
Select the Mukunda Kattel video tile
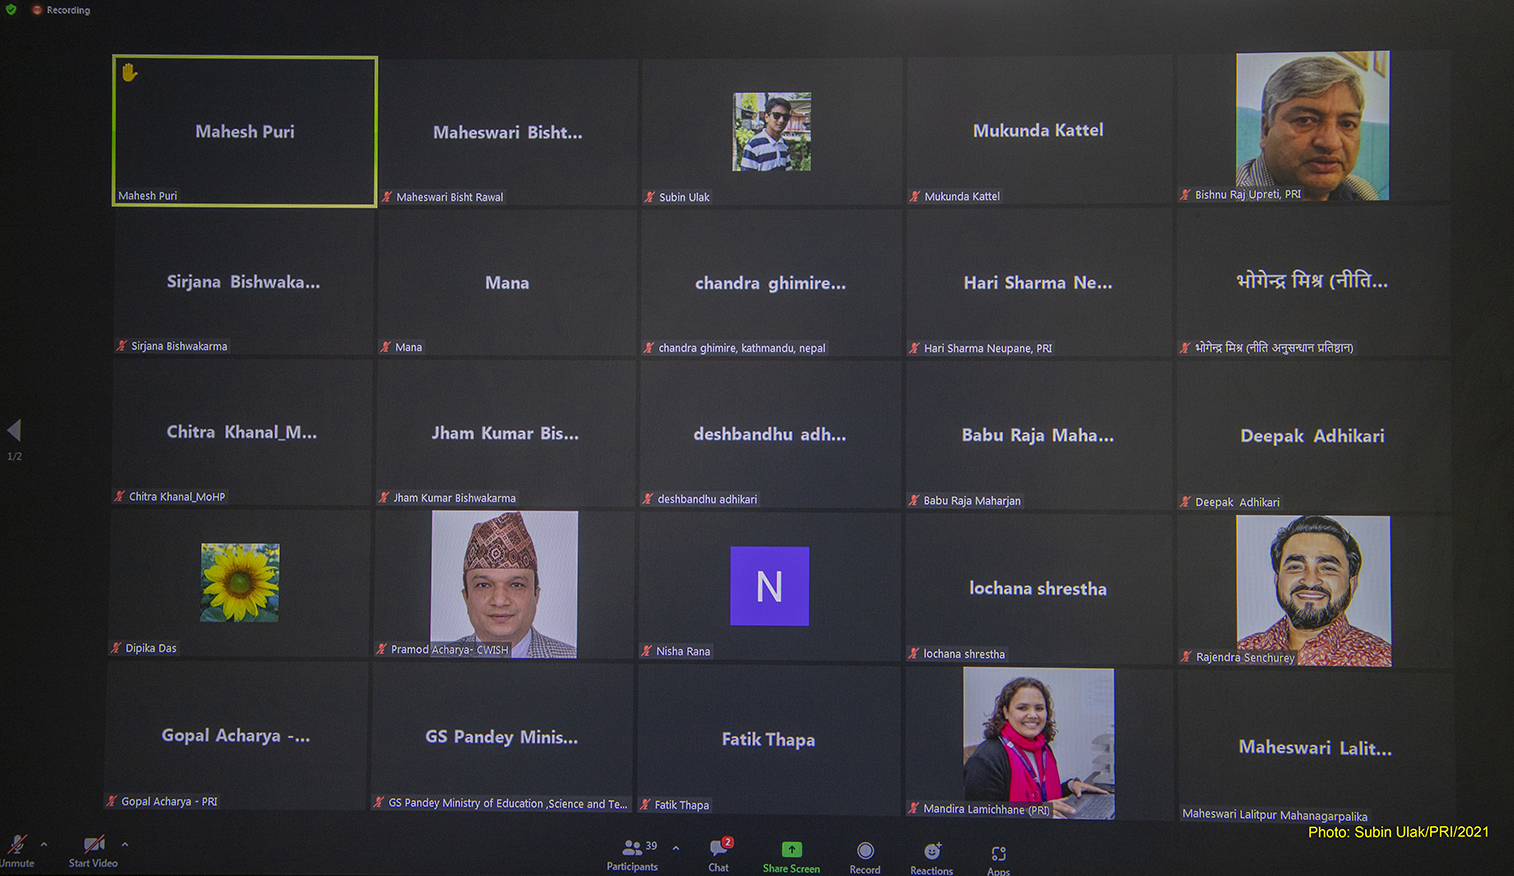[x=1038, y=131]
